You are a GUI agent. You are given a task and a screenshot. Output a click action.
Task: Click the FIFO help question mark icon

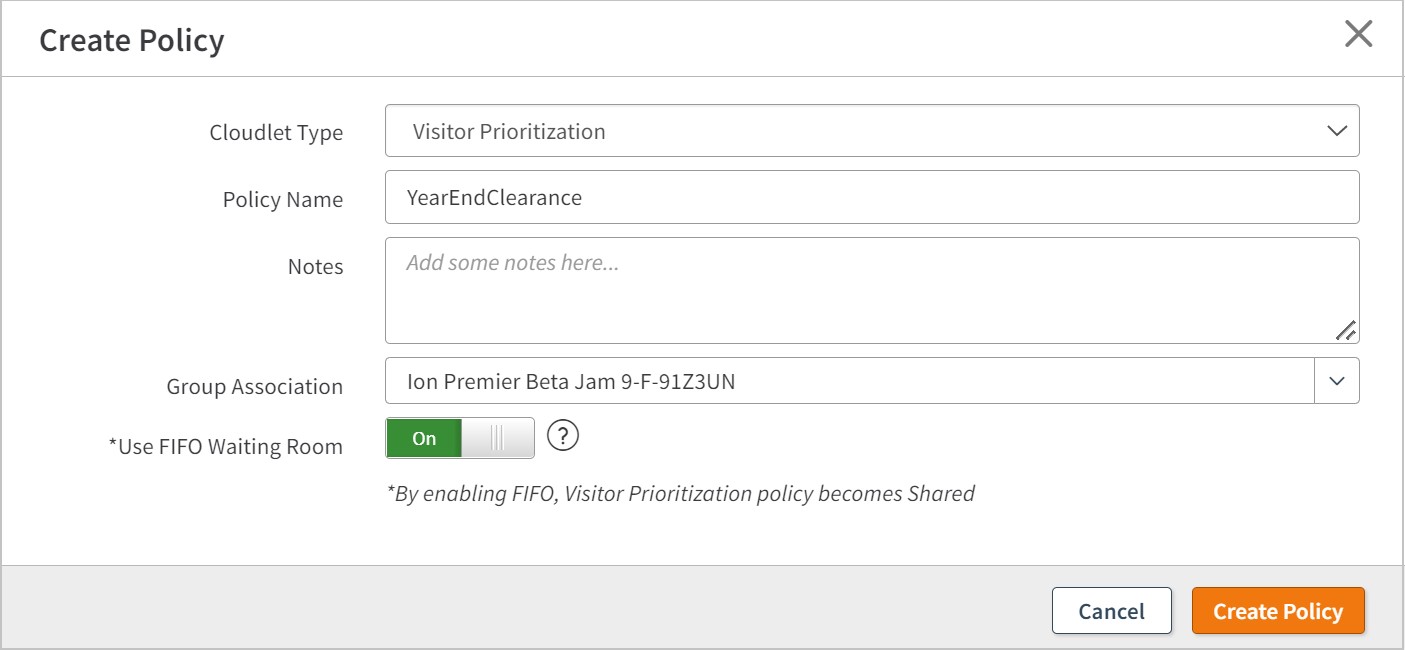564,436
